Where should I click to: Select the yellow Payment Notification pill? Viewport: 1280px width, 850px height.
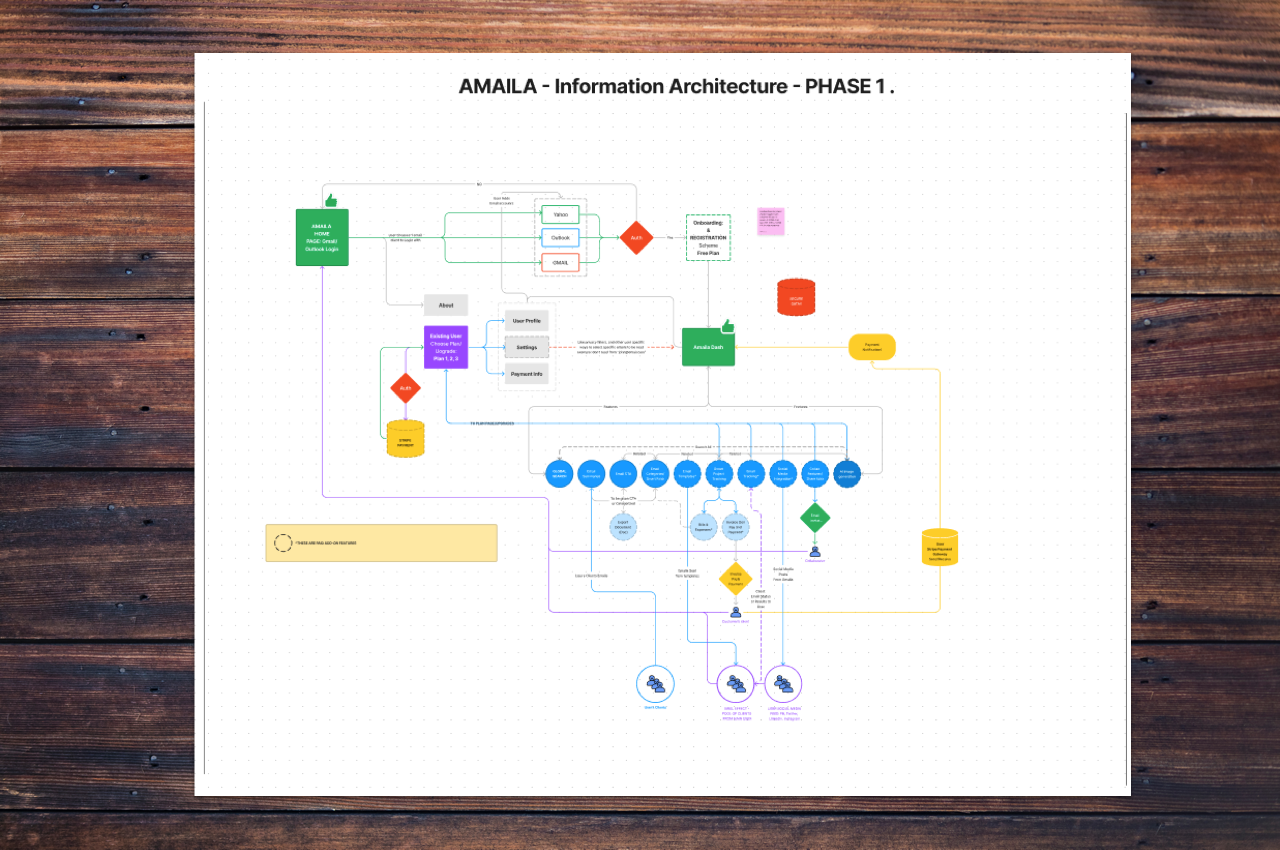[872, 347]
